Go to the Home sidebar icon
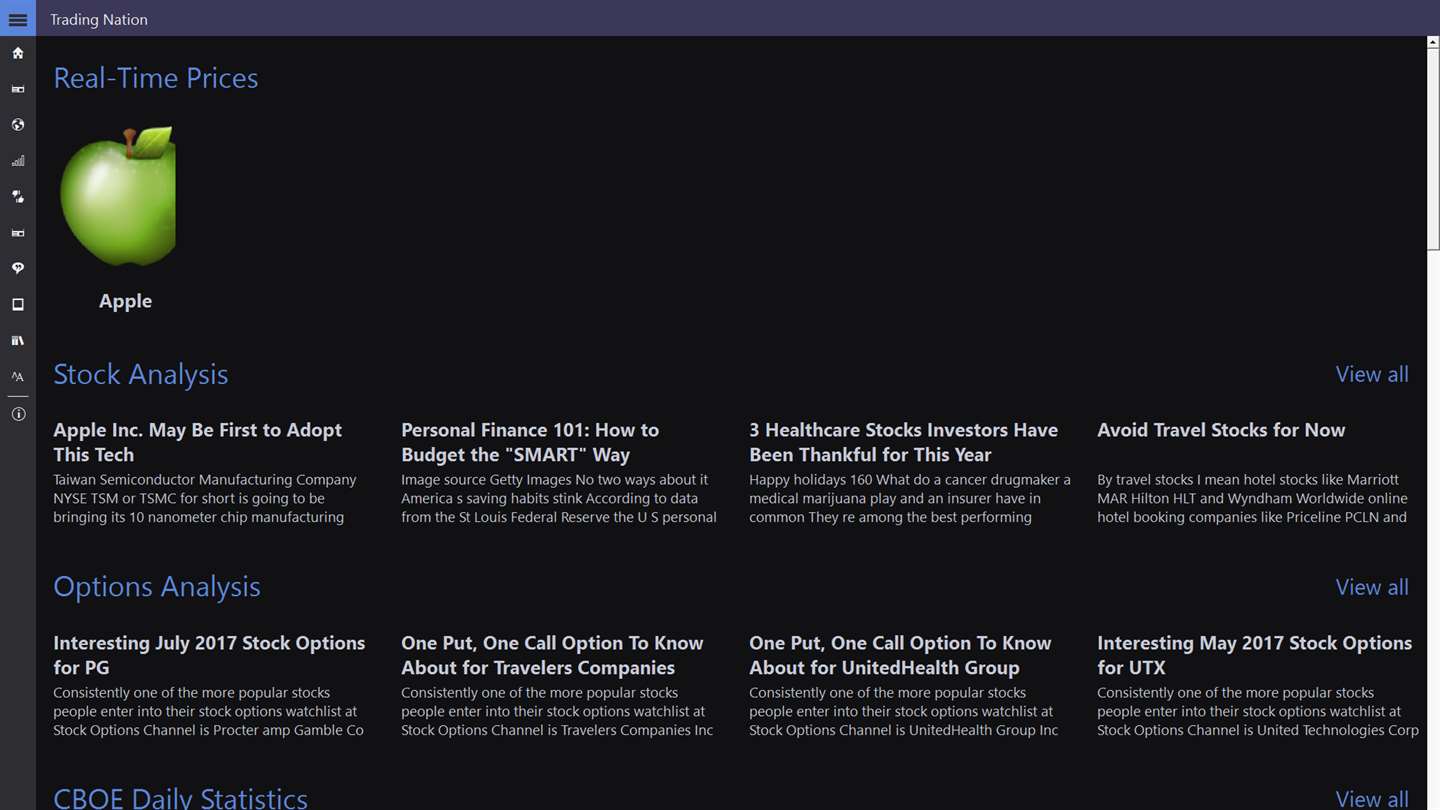 (18, 53)
